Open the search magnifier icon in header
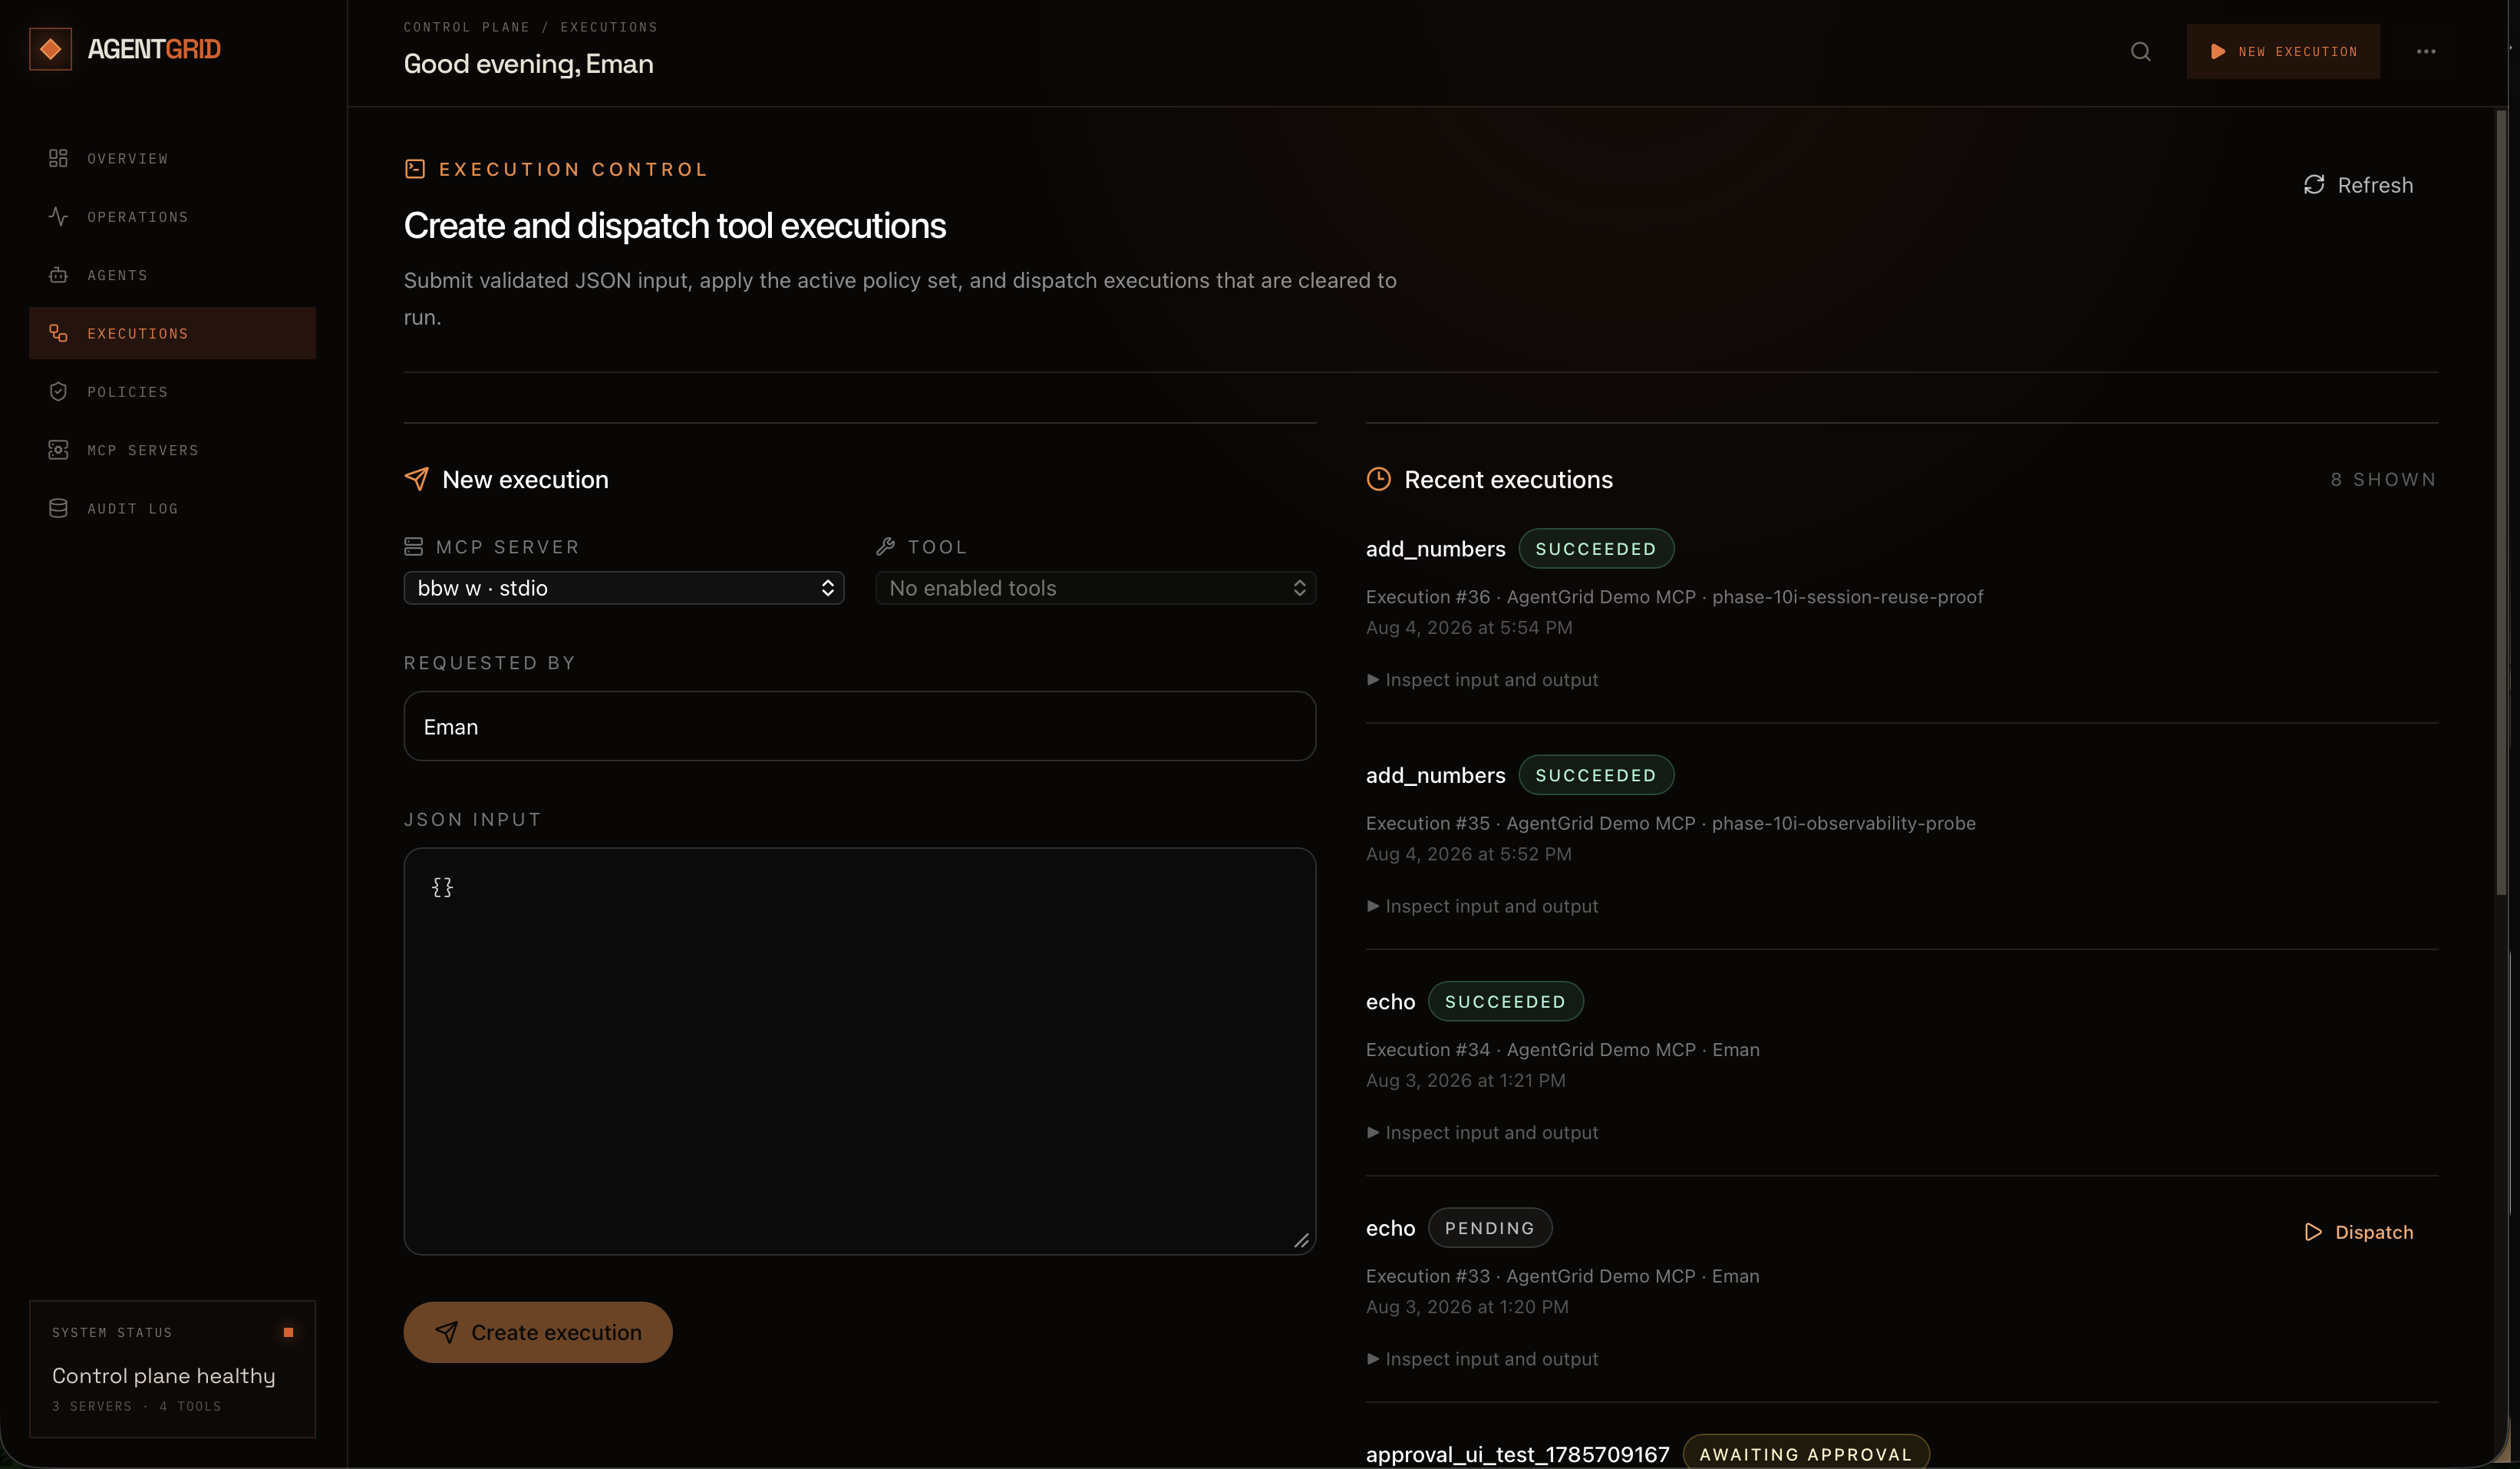 tap(2140, 51)
